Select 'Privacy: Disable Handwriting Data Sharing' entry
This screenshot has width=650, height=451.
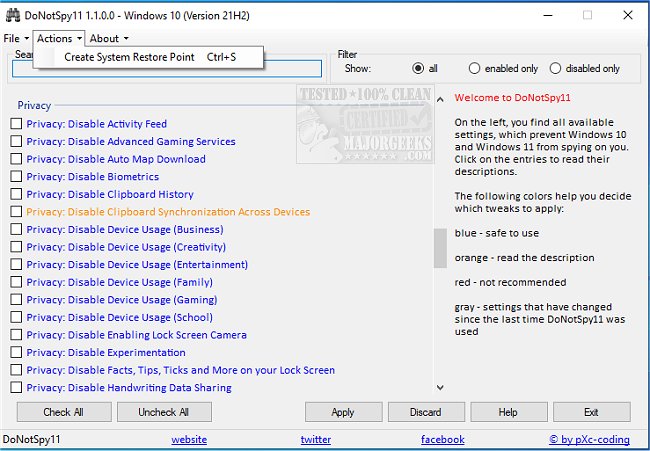pyautogui.click(x=129, y=388)
